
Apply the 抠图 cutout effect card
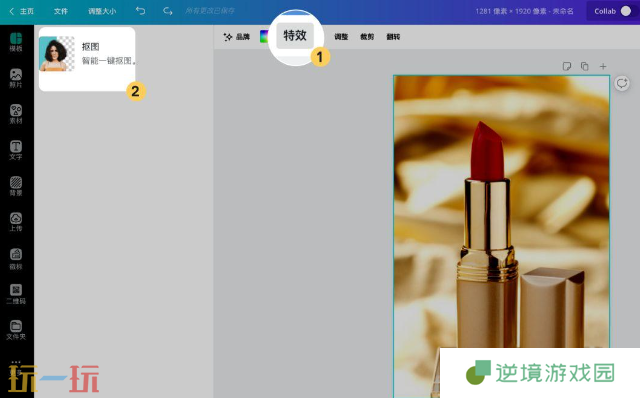pyautogui.click(x=87, y=59)
